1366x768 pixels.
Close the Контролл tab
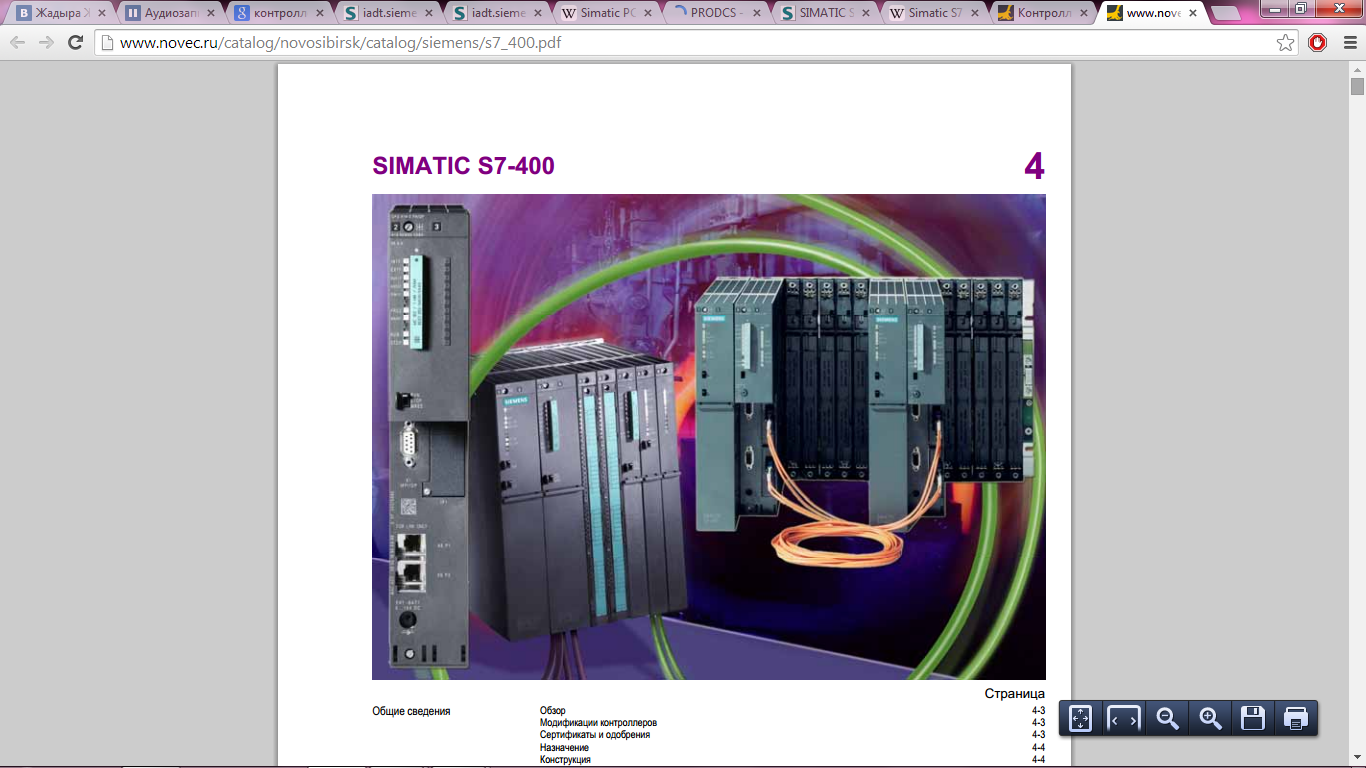click(x=1082, y=14)
